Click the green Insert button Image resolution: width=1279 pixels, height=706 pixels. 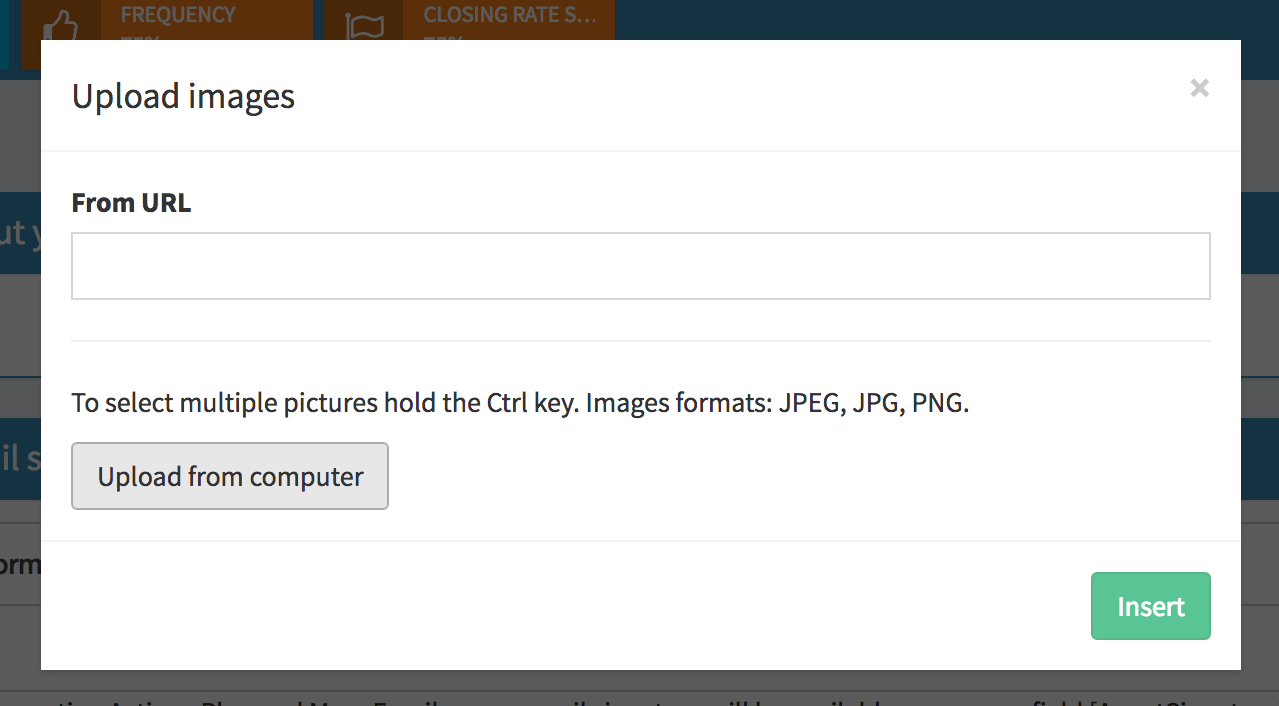(1150, 606)
